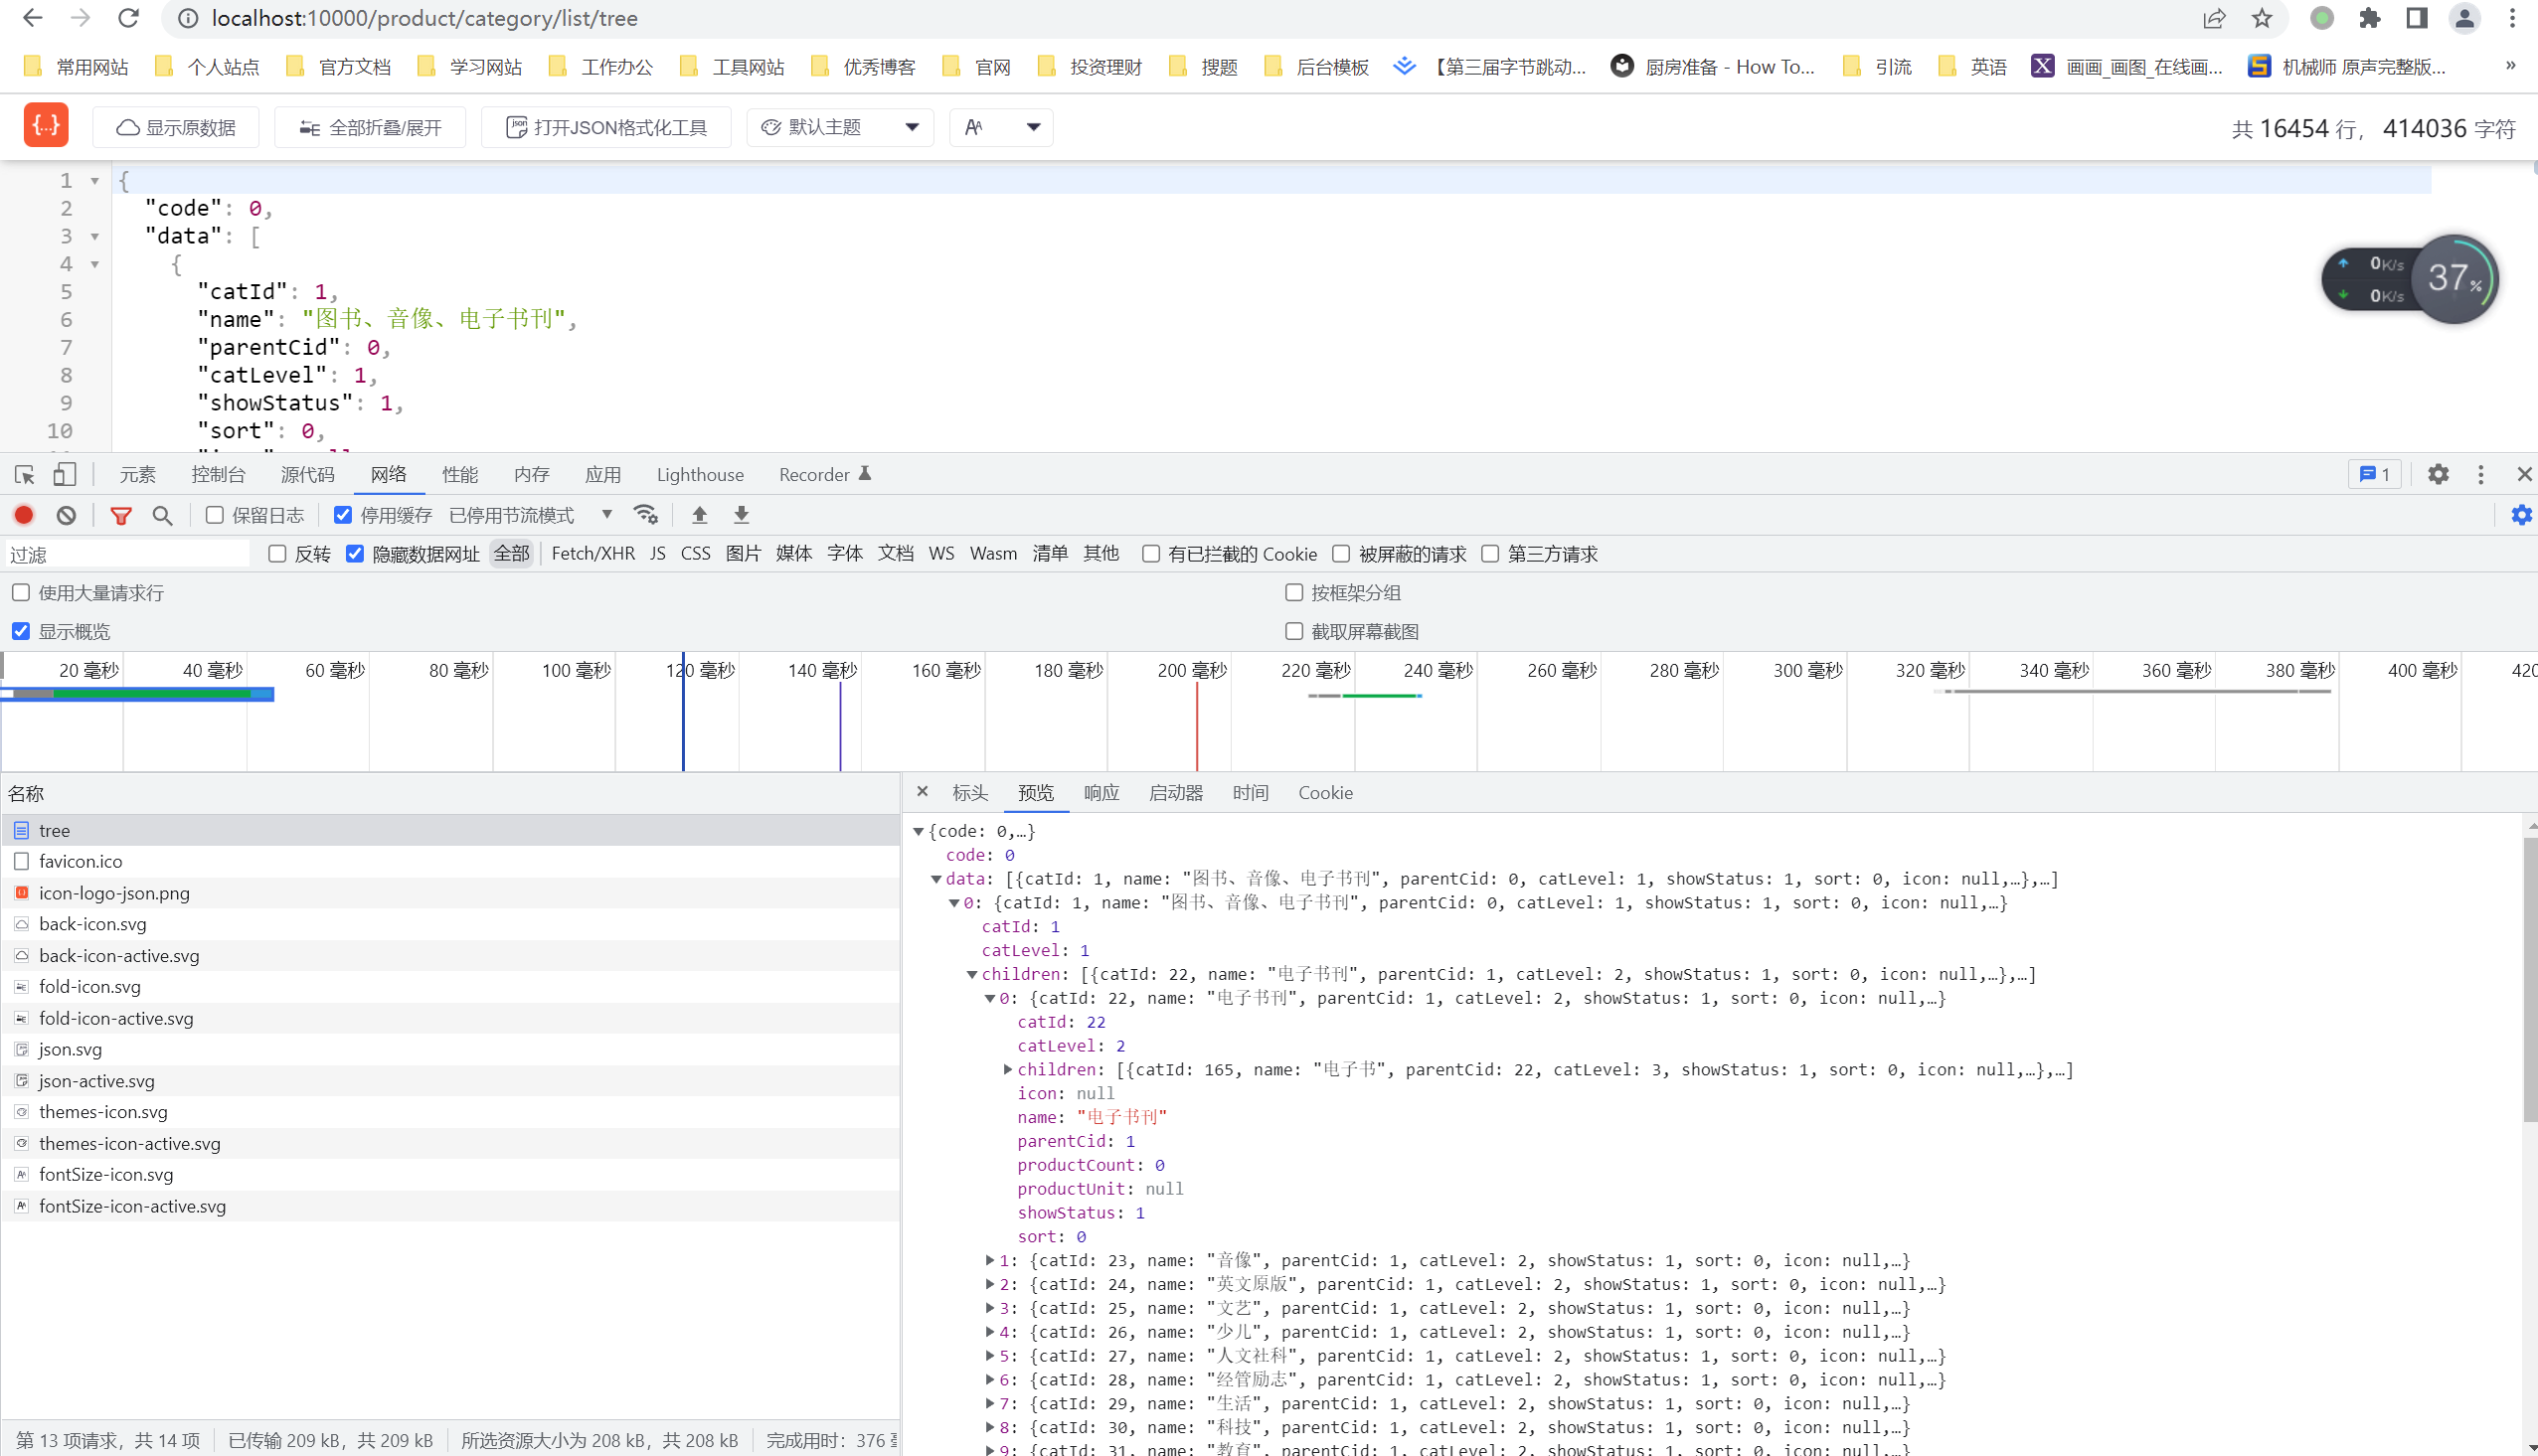The image size is (2538, 1456).
Task: Open the blue network settings gear
Action: [x=2521, y=515]
